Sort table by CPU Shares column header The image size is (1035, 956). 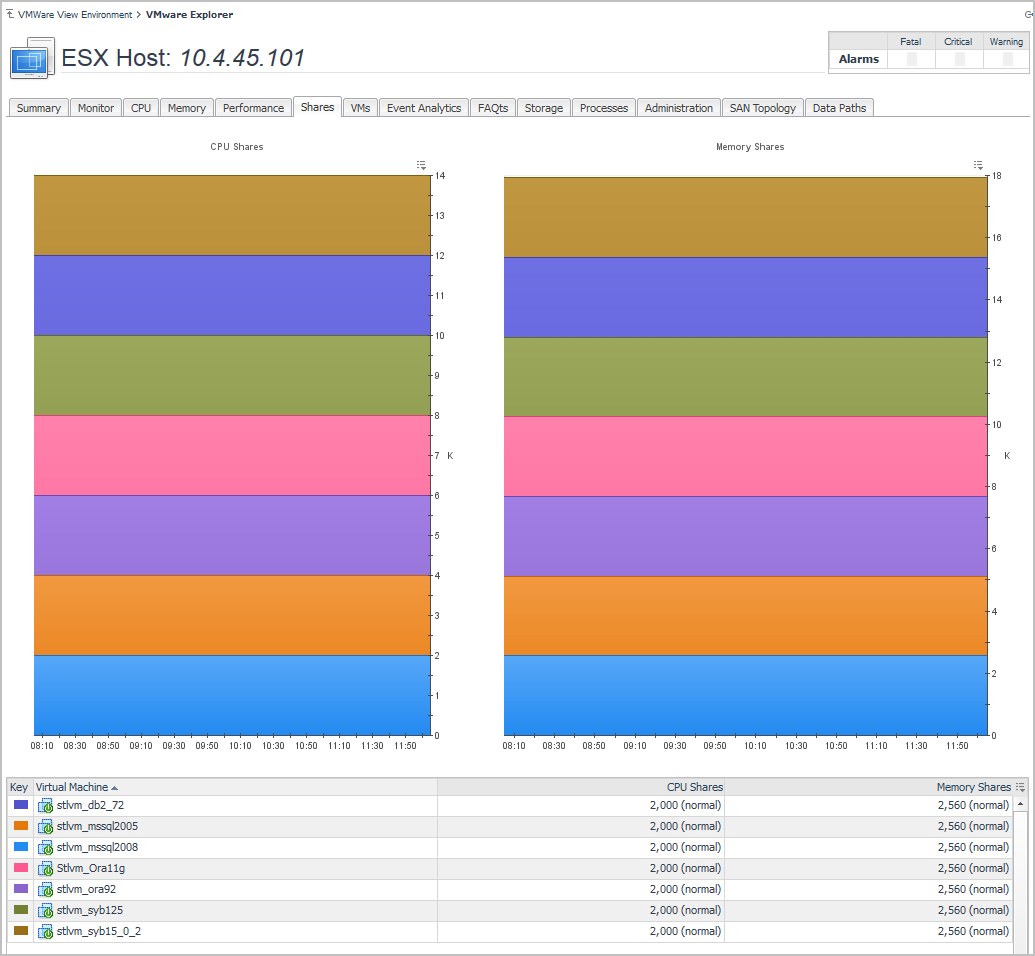click(x=694, y=787)
